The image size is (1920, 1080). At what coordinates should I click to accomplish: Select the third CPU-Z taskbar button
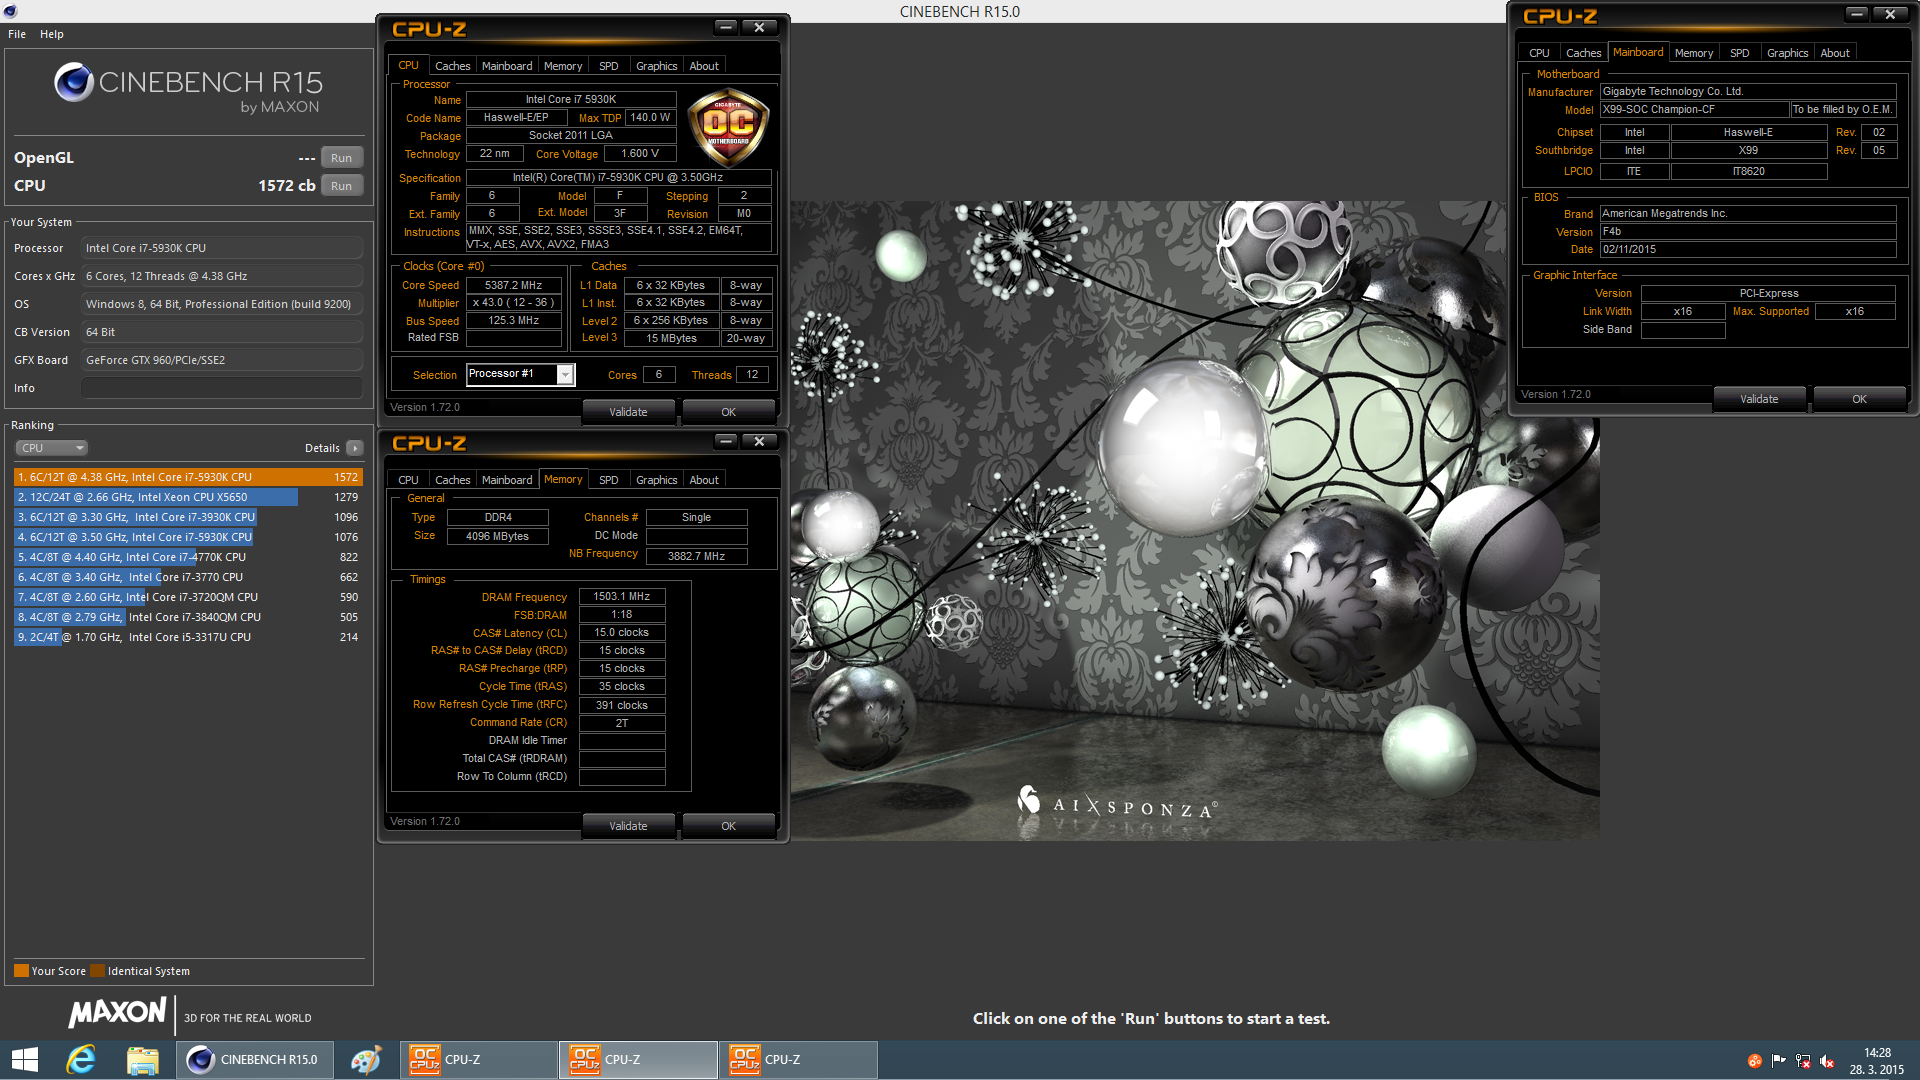coord(799,1060)
